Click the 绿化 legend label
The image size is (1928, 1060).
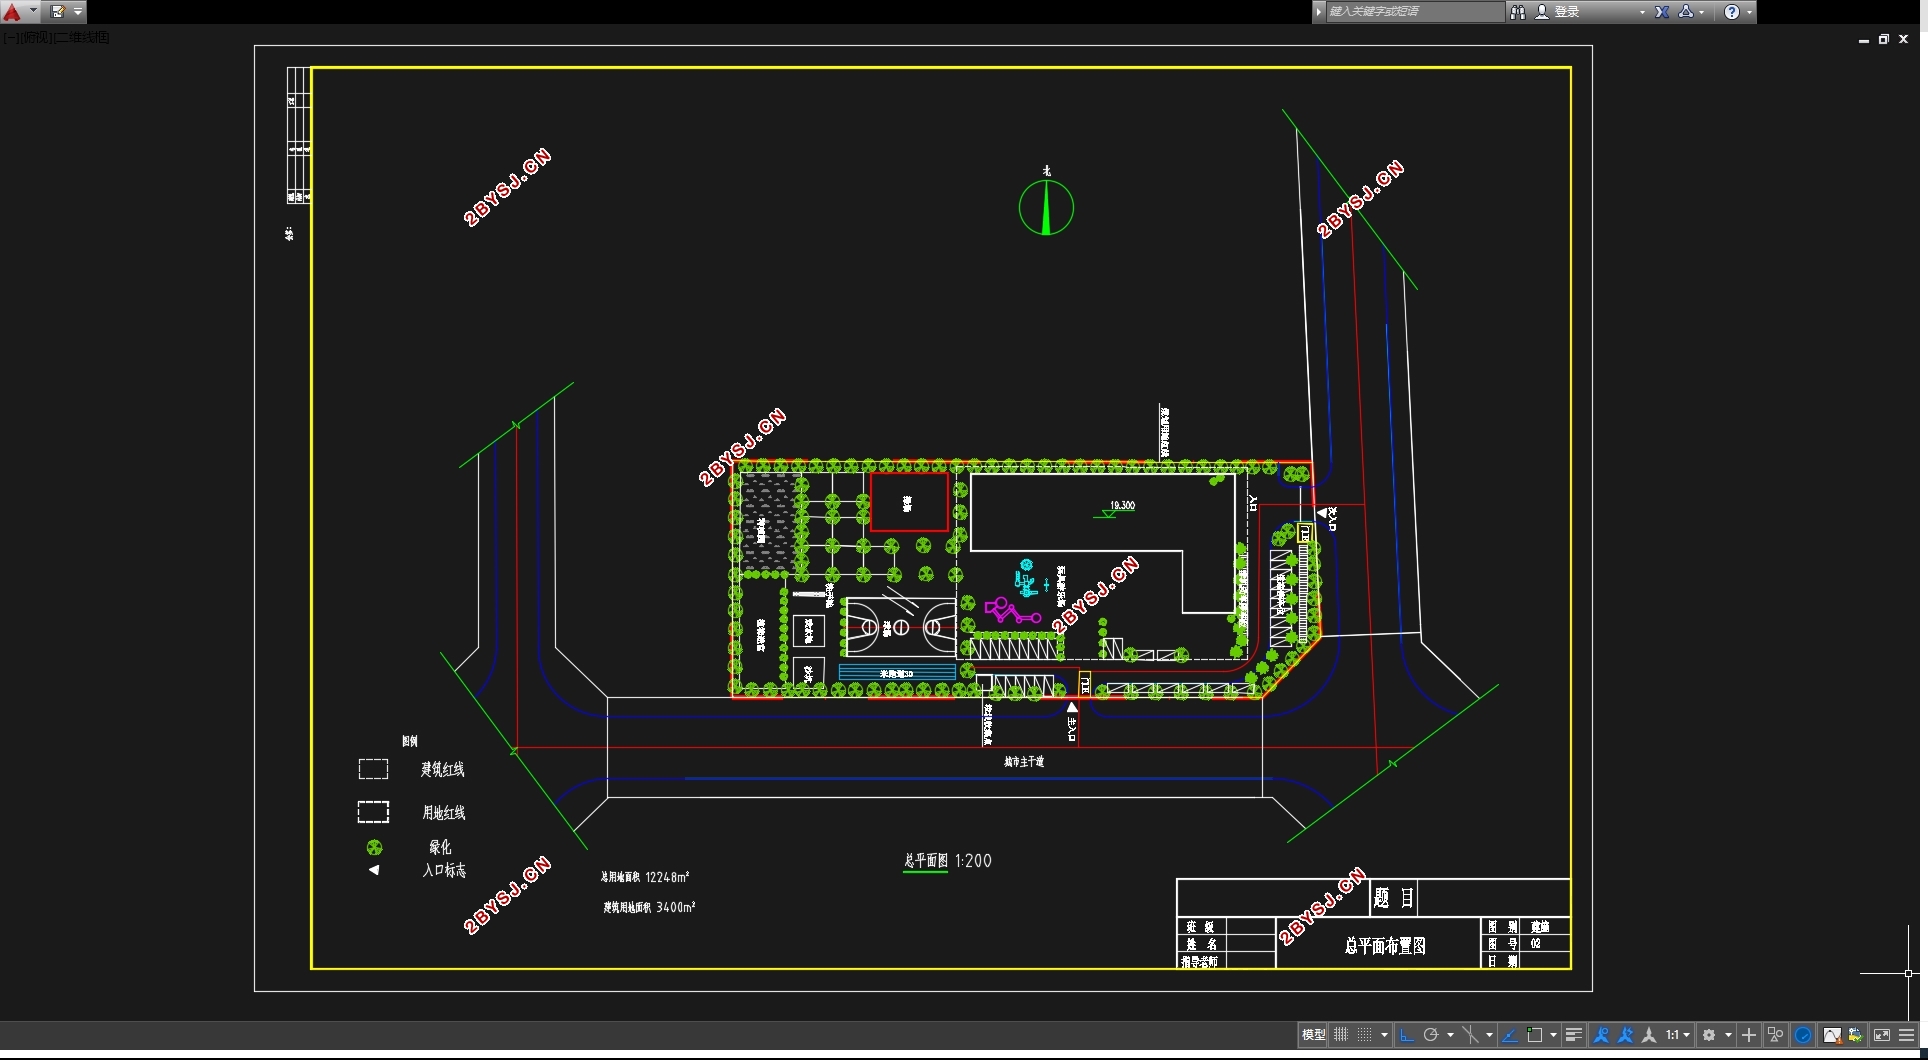click(x=440, y=847)
